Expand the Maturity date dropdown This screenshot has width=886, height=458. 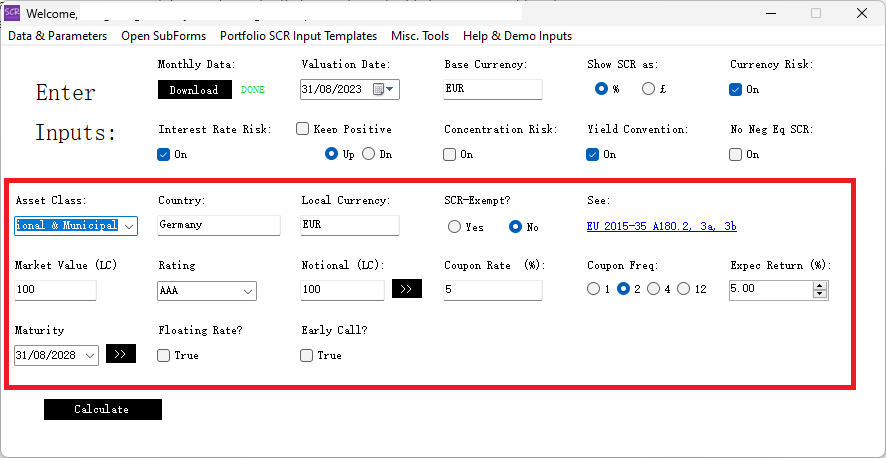click(90, 355)
